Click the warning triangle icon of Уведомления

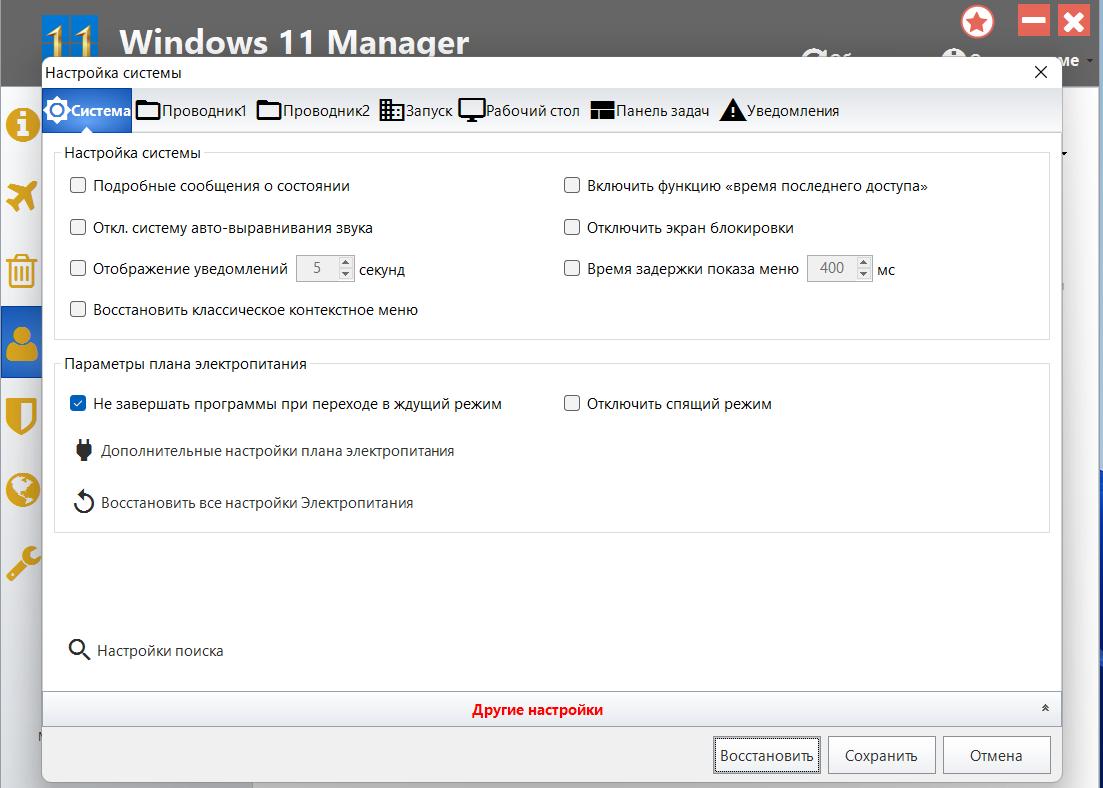pyautogui.click(x=732, y=110)
